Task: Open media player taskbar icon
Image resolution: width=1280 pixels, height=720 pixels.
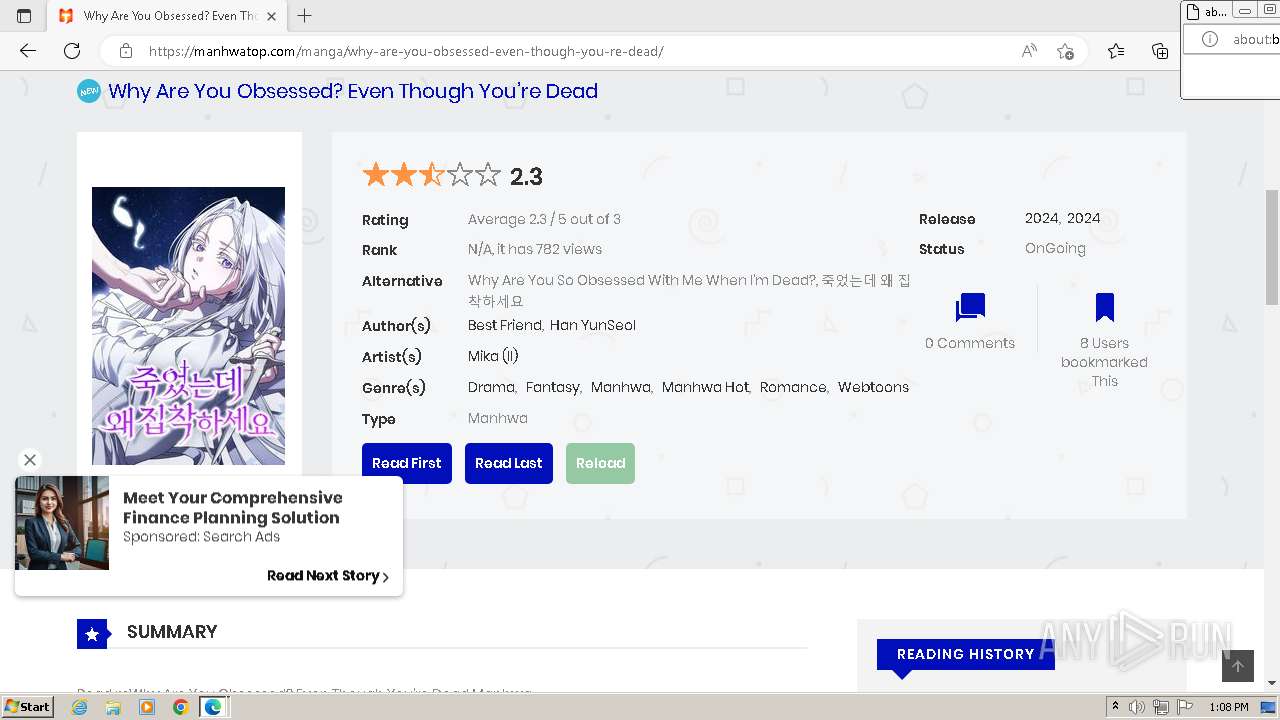Action: pos(147,707)
